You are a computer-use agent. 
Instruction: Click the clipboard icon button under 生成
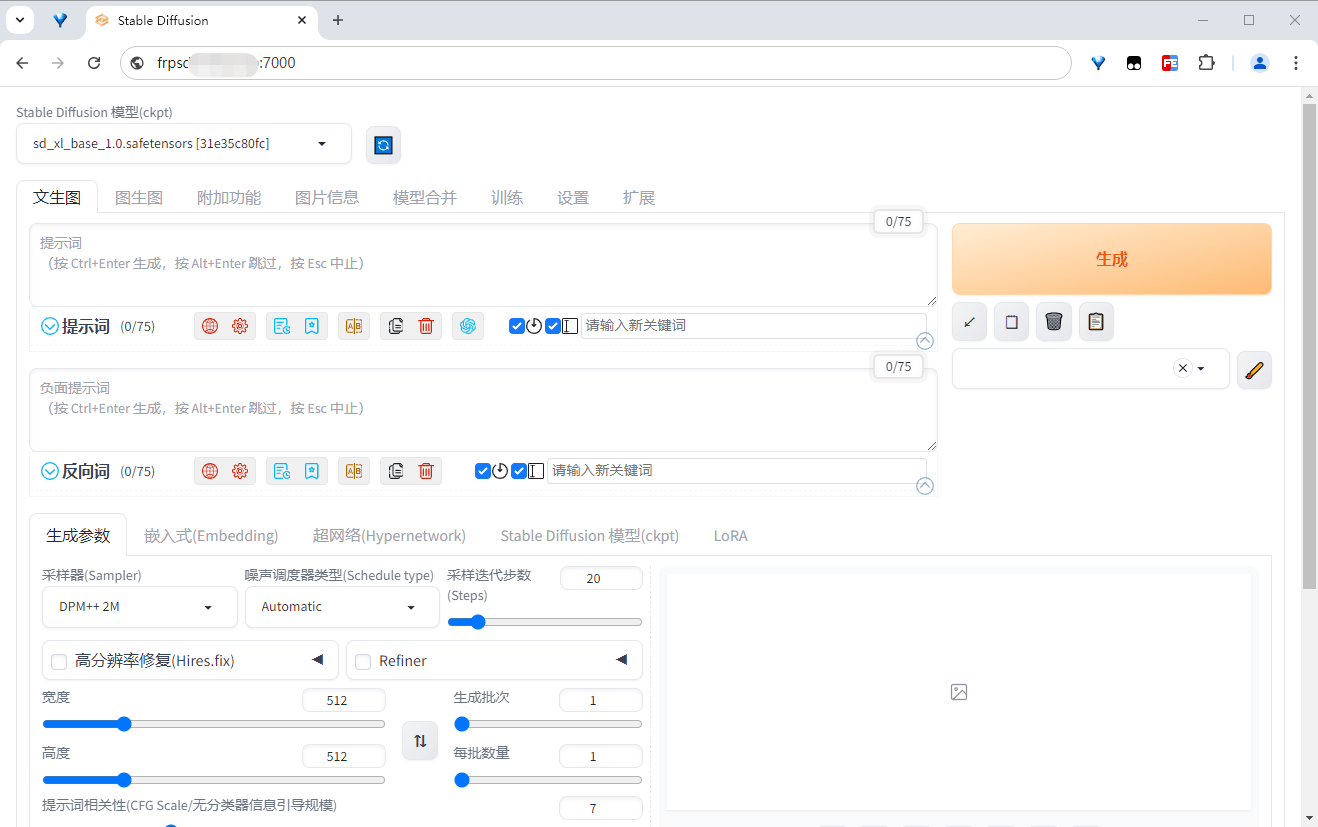tap(1096, 322)
